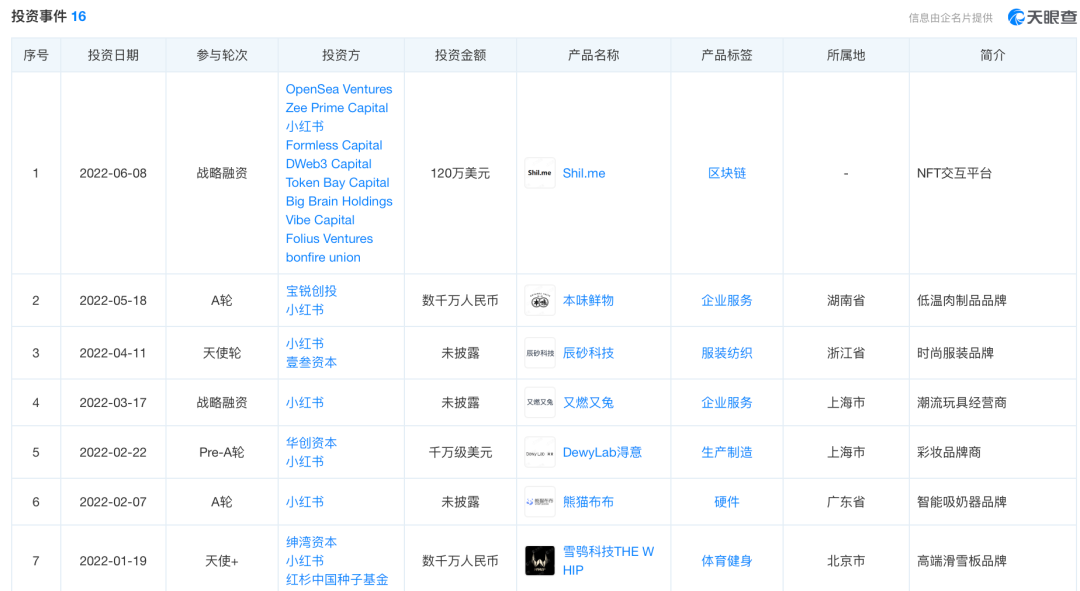This screenshot has height=591, width=1080.
Task: Select the 湖南省 location cell
Action: pos(846,300)
